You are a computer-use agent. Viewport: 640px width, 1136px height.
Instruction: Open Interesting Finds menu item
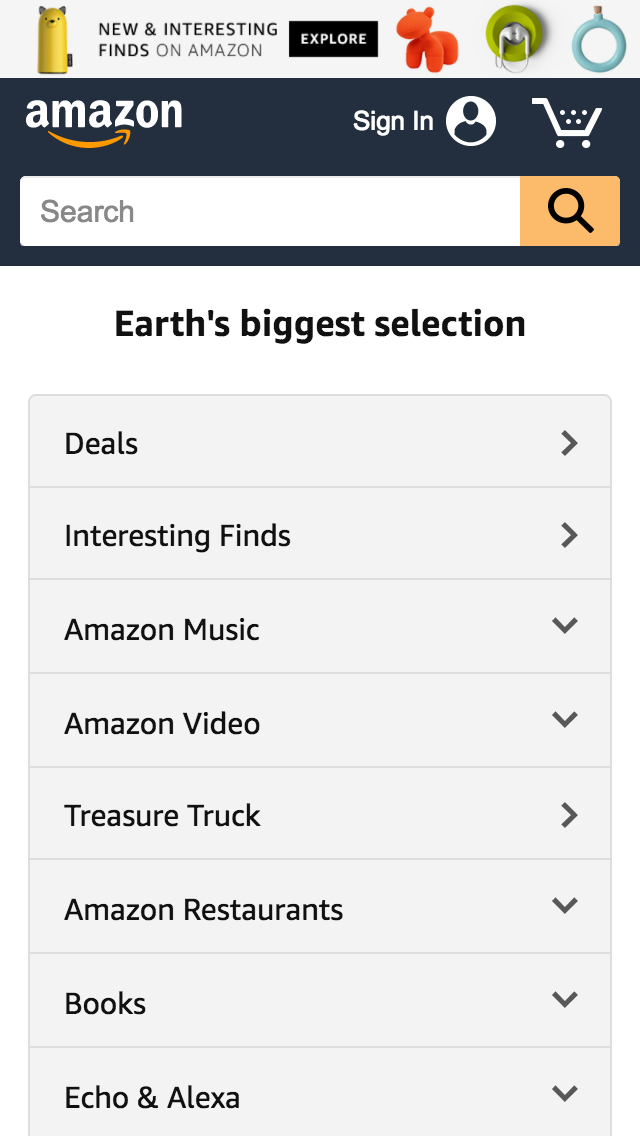click(320, 536)
